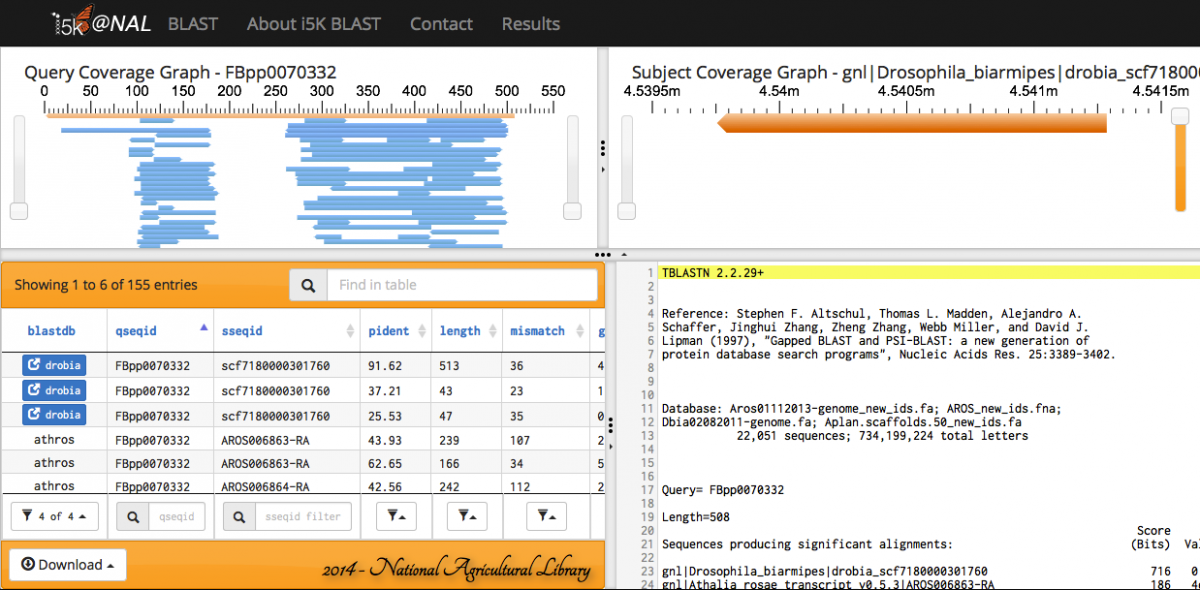The width and height of the screenshot is (1200, 590).
Task: Open the Contact page link
Action: tap(441, 23)
